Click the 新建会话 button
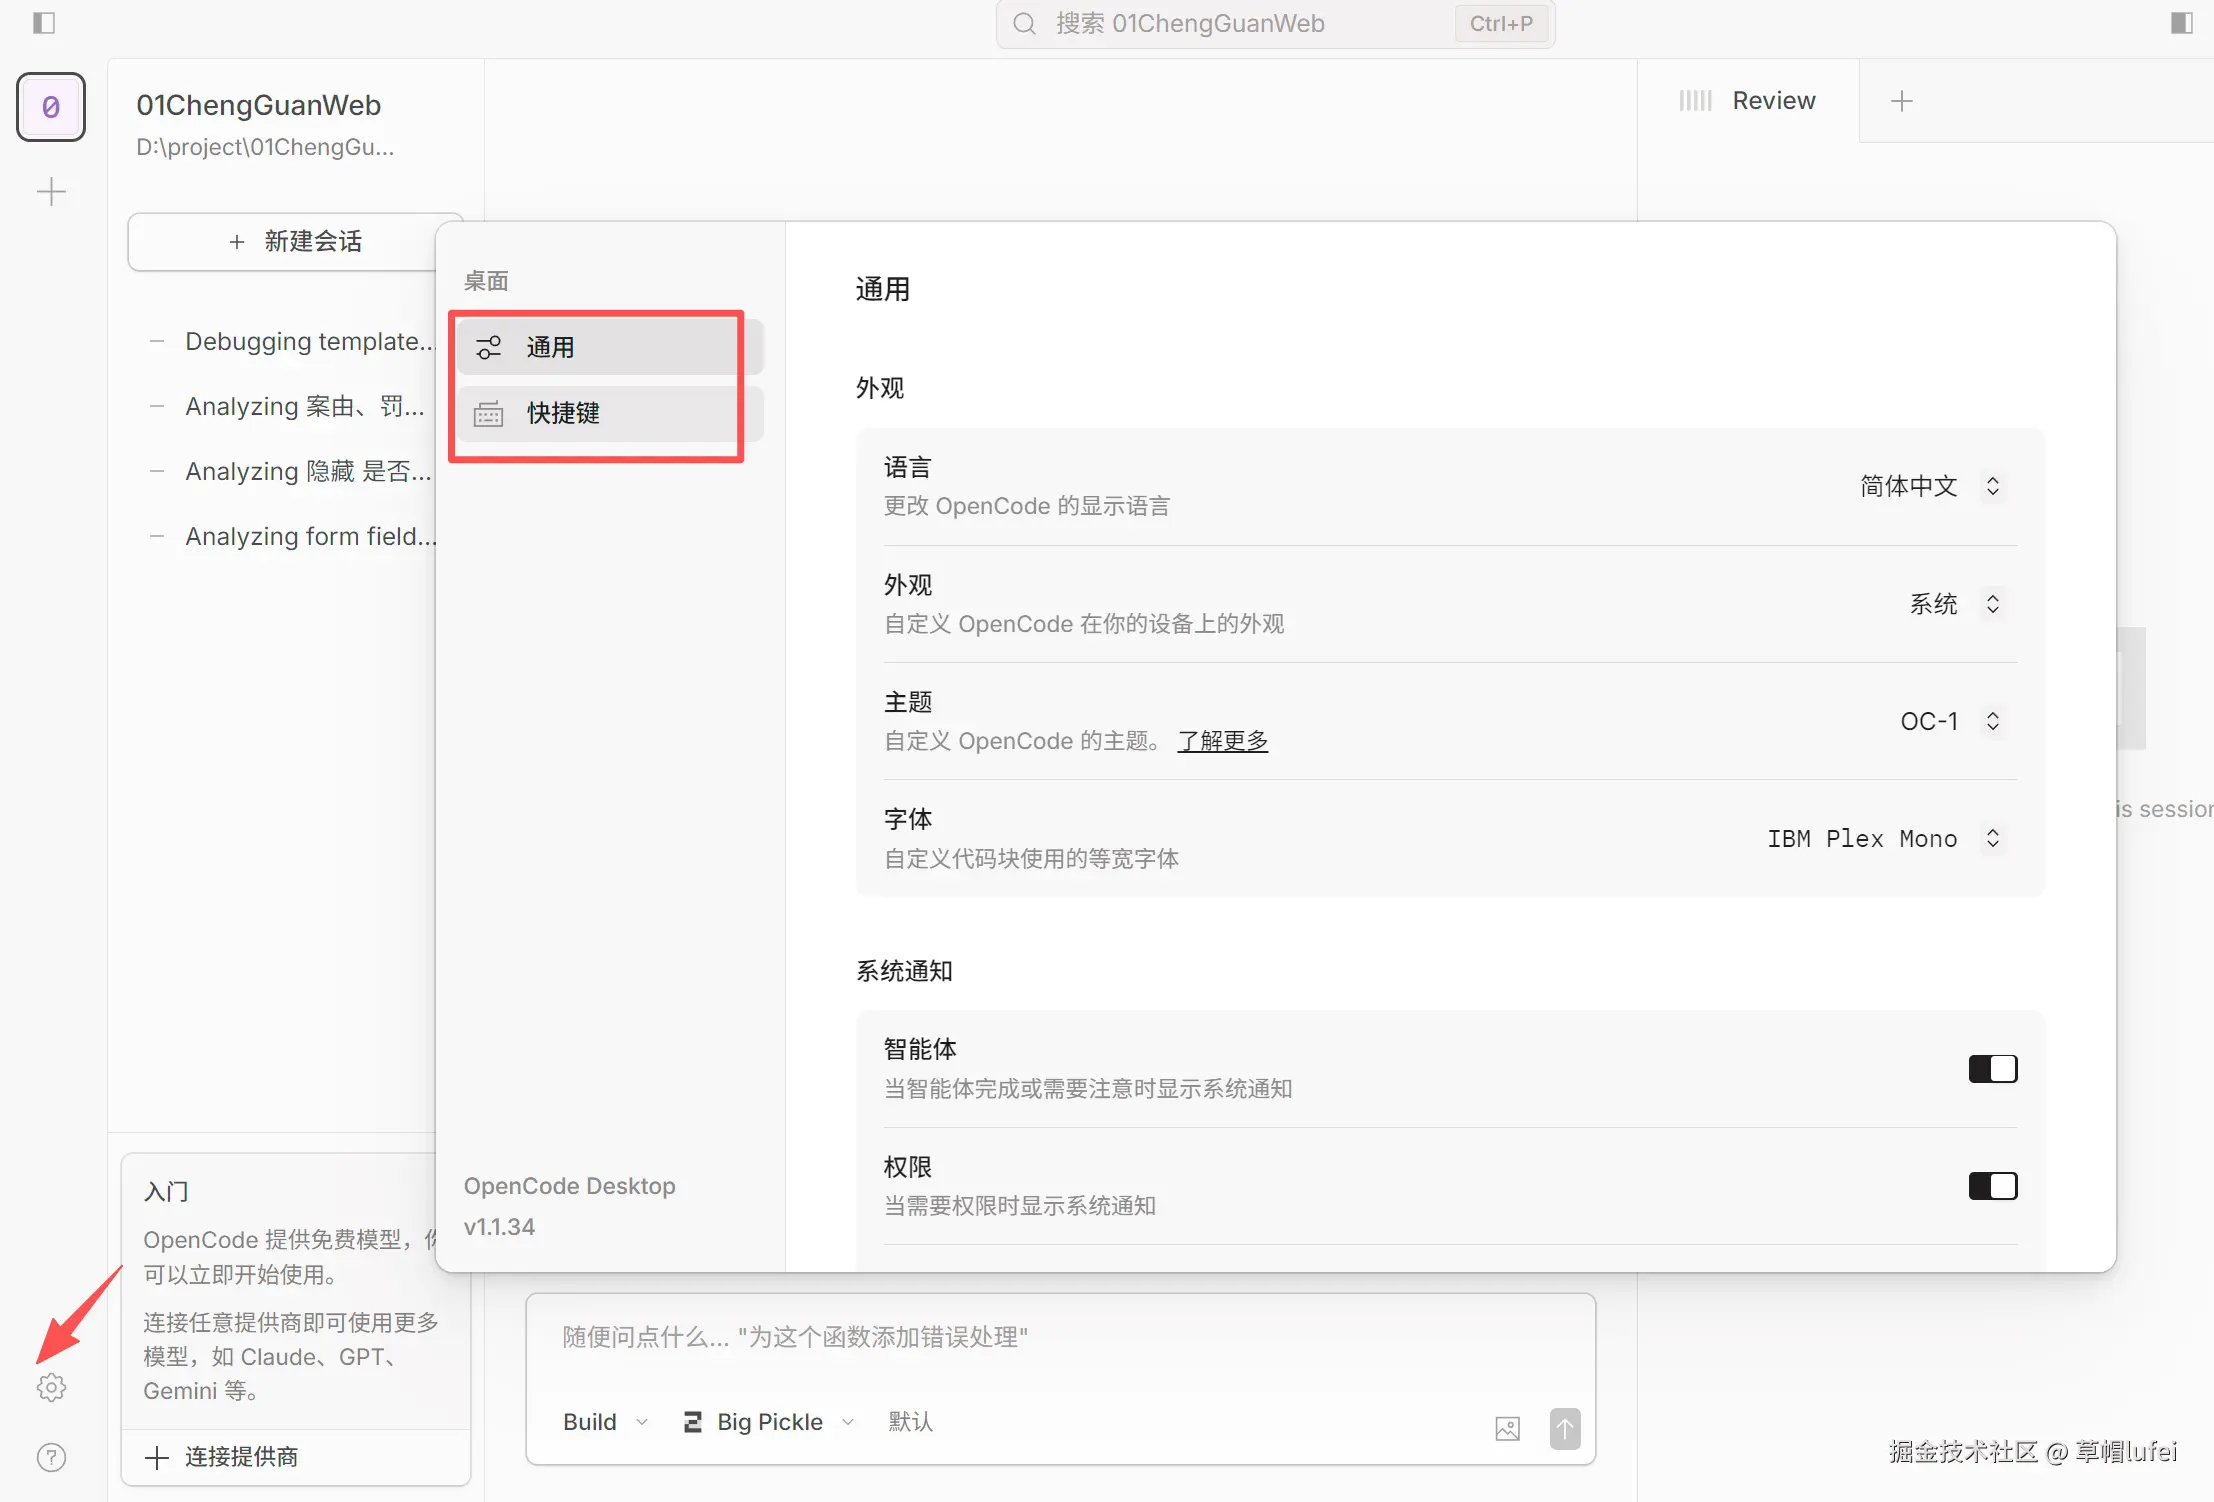The image size is (2214, 1502). point(295,241)
